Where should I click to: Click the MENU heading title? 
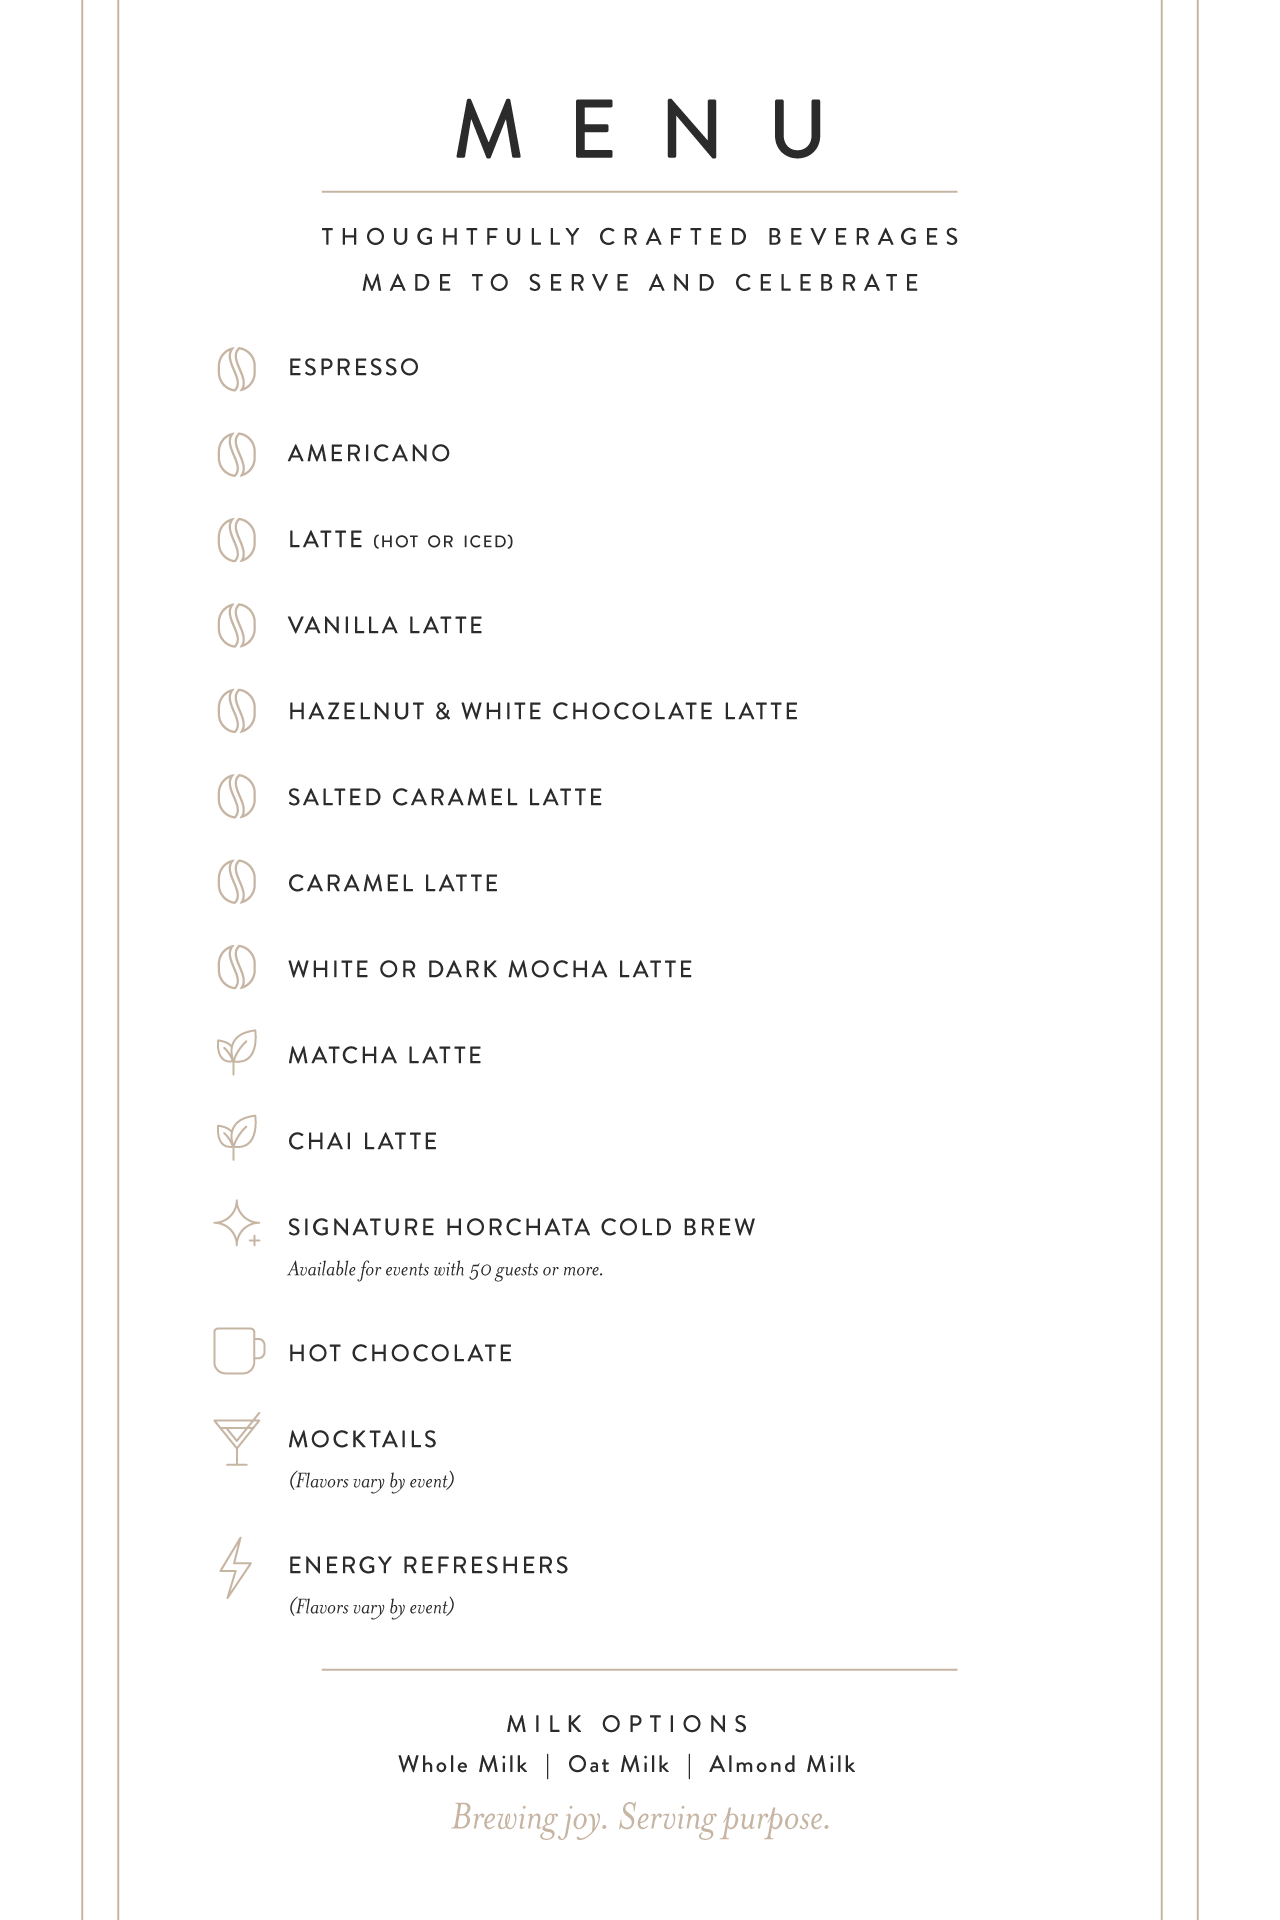pos(640,129)
